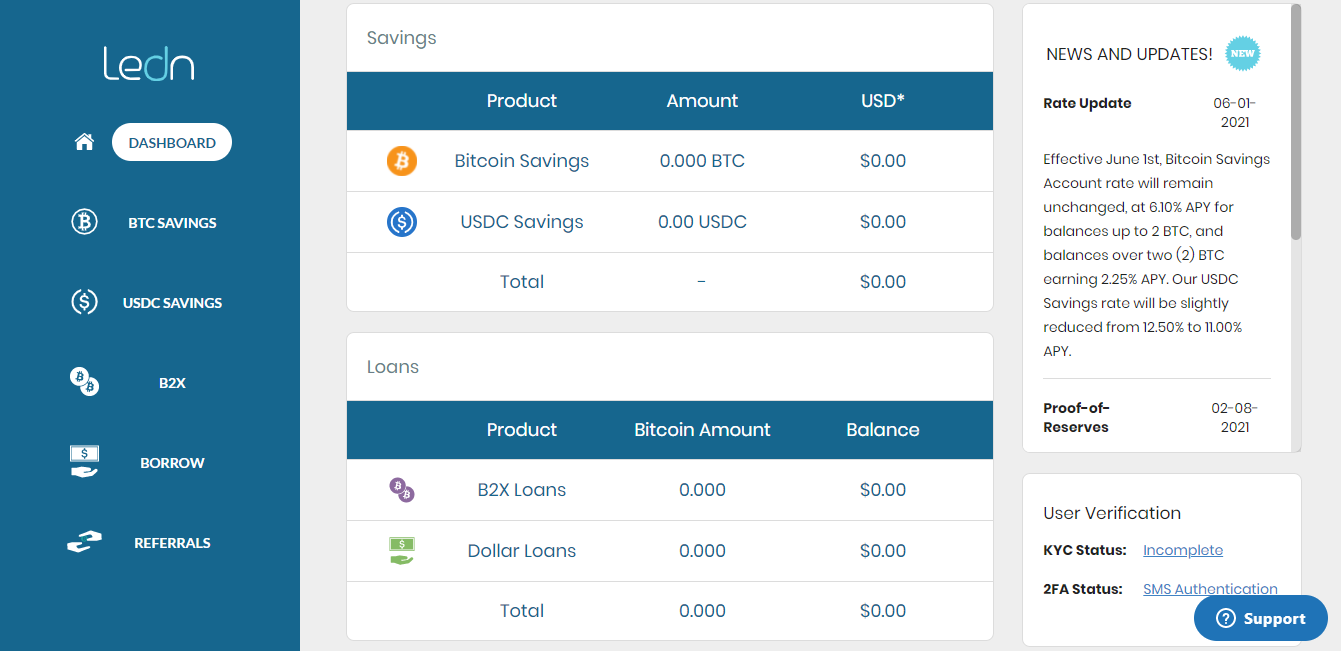The width and height of the screenshot is (1341, 651).
Task: Select the Referrals menu entry
Action: (x=172, y=543)
